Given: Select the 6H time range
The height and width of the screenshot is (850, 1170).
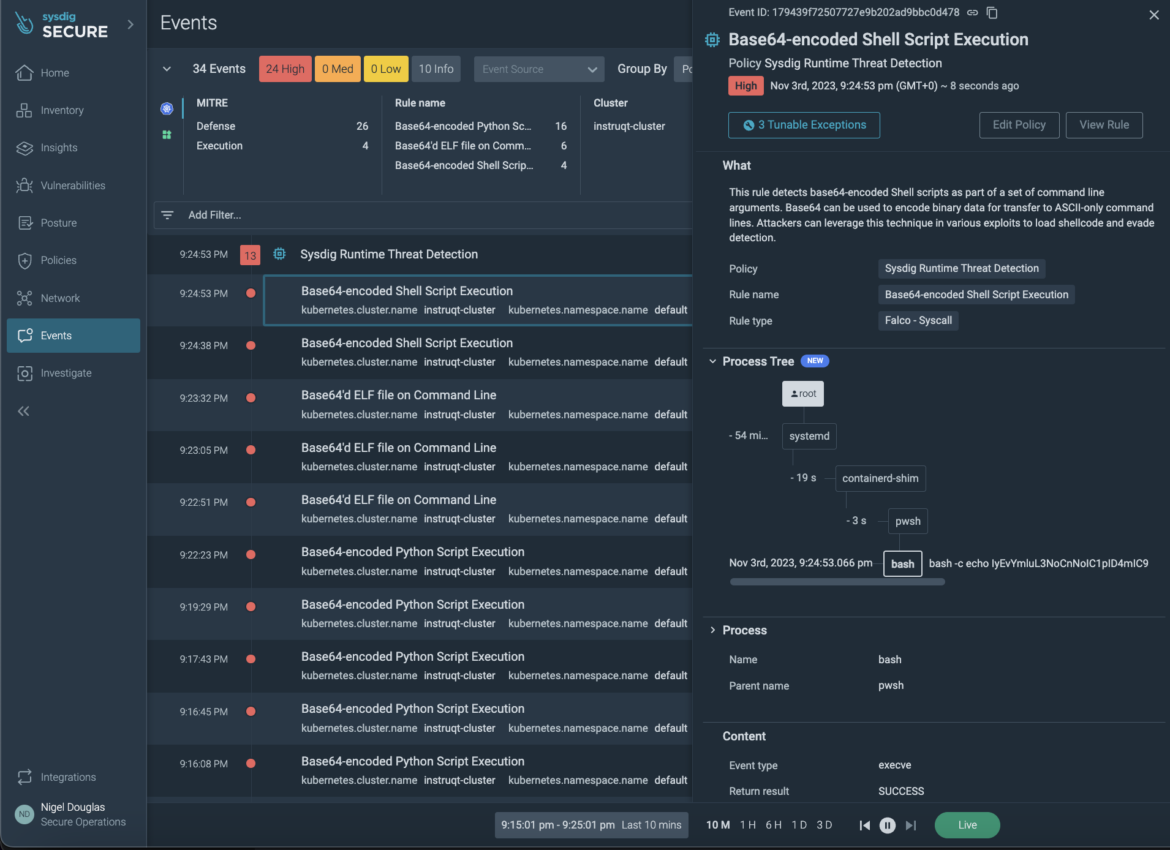Looking at the screenshot, I should (773, 825).
